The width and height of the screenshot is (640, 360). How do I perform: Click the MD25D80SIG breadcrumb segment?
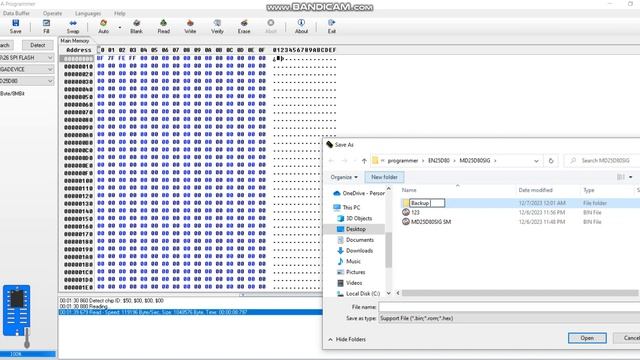[475, 161]
